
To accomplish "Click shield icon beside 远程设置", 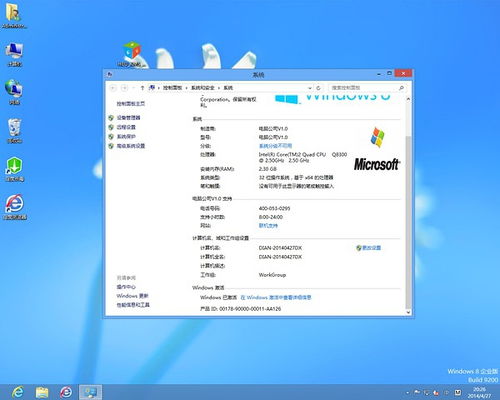I will click(111, 127).
